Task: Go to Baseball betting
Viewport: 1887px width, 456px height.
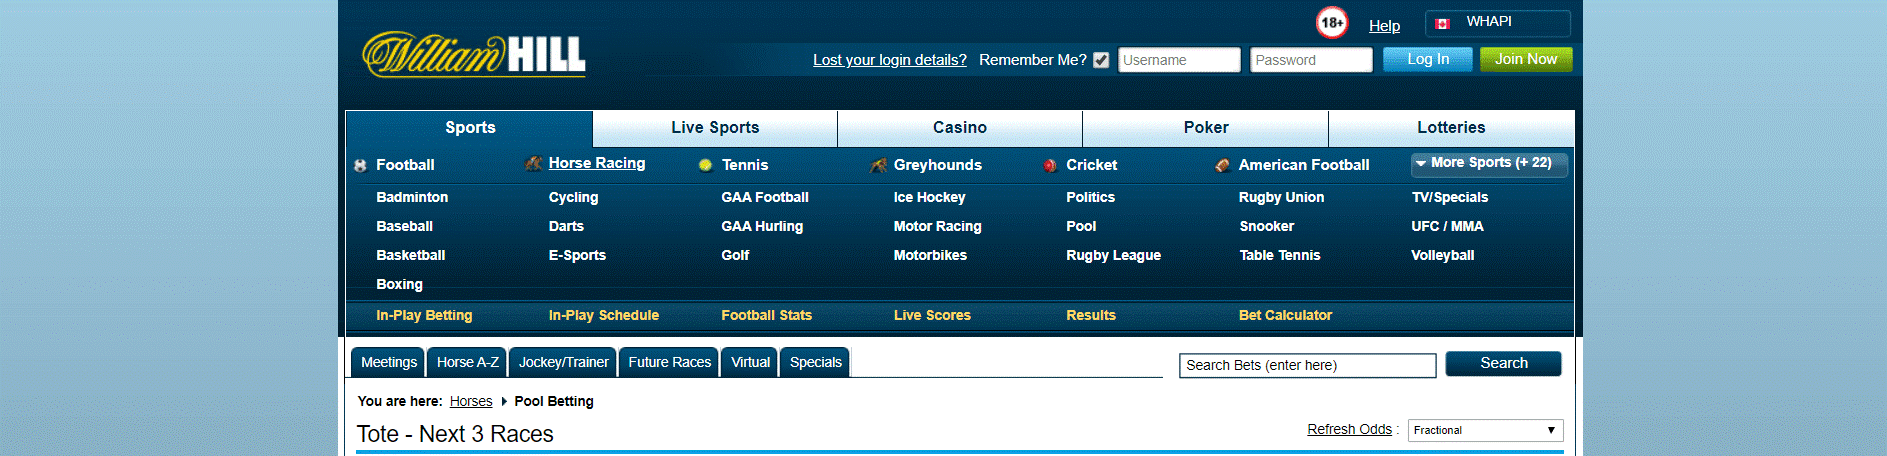Action: click(x=404, y=226)
